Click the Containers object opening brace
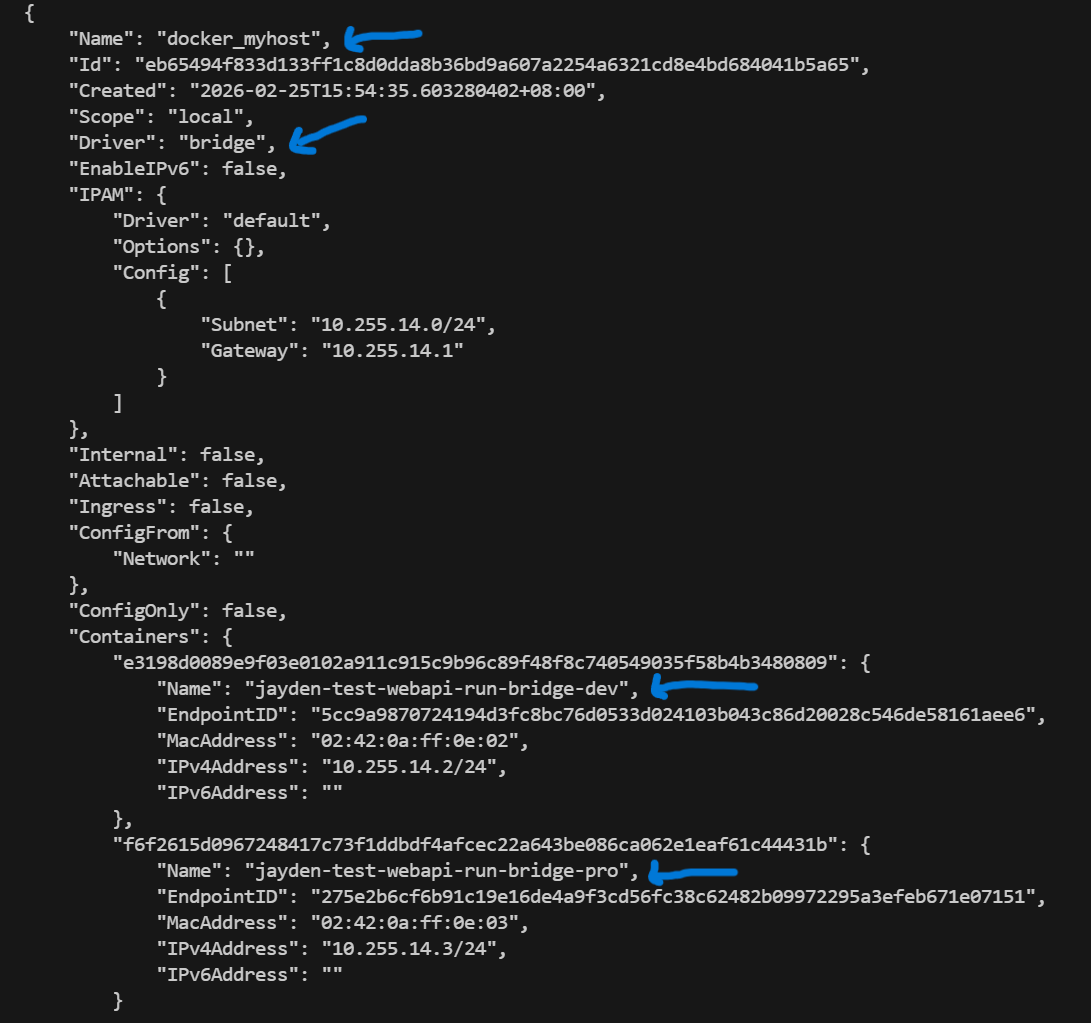This screenshot has height=1023, width=1091. coord(228,637)
